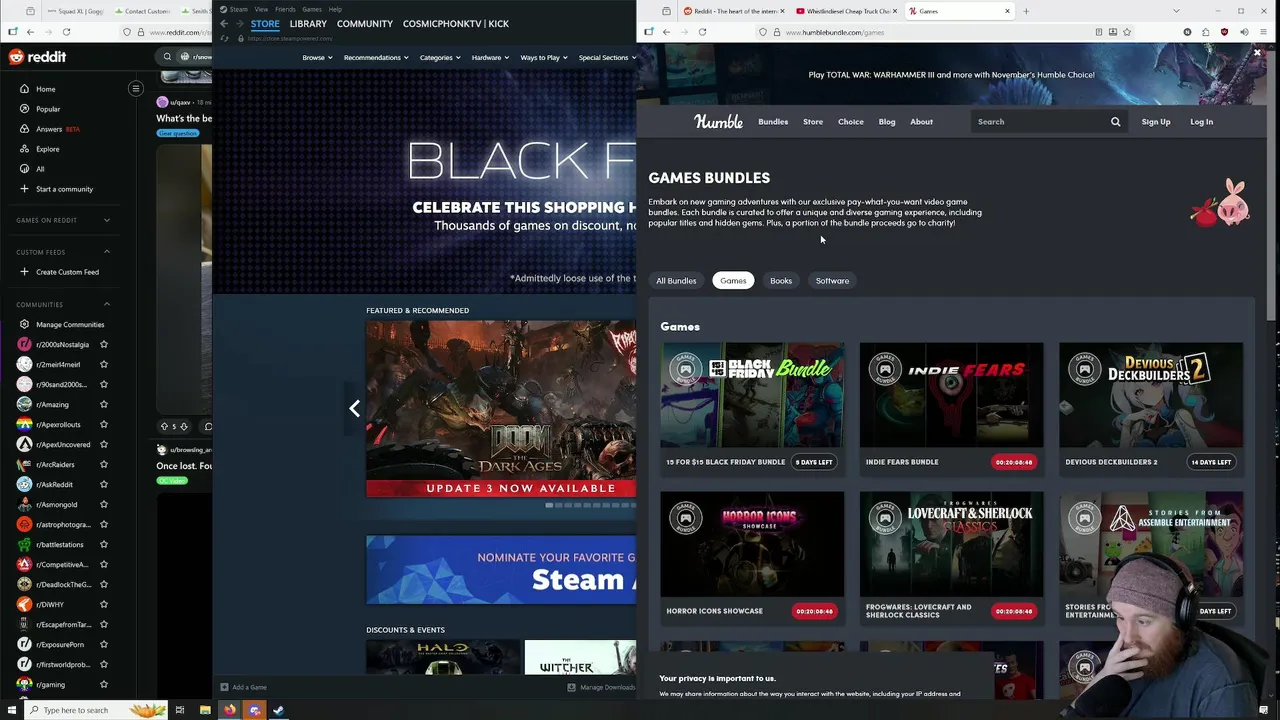1280x720 pixels.
Task: Click the Humble logo on the Humble Bundle page
Action: point(718,122)
